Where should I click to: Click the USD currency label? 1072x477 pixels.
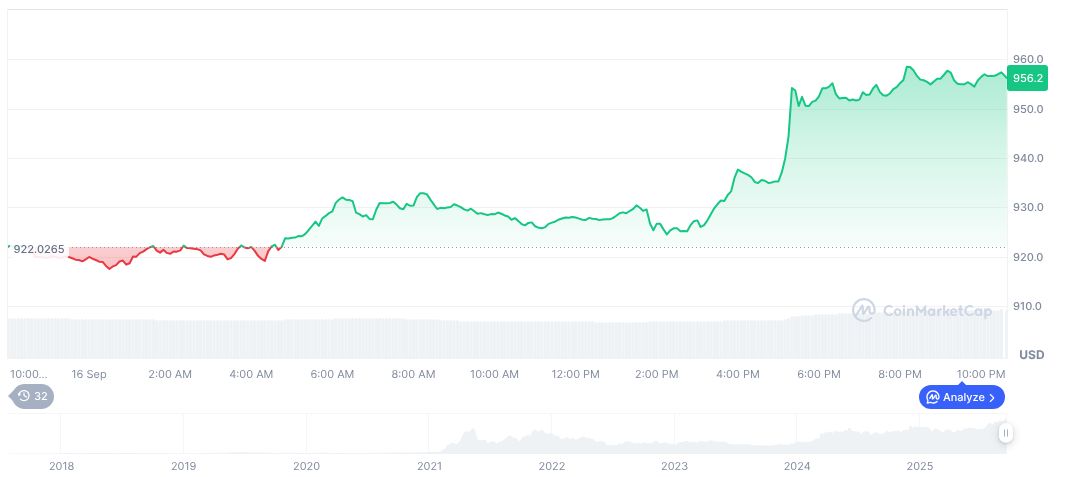pos(1031,355)
